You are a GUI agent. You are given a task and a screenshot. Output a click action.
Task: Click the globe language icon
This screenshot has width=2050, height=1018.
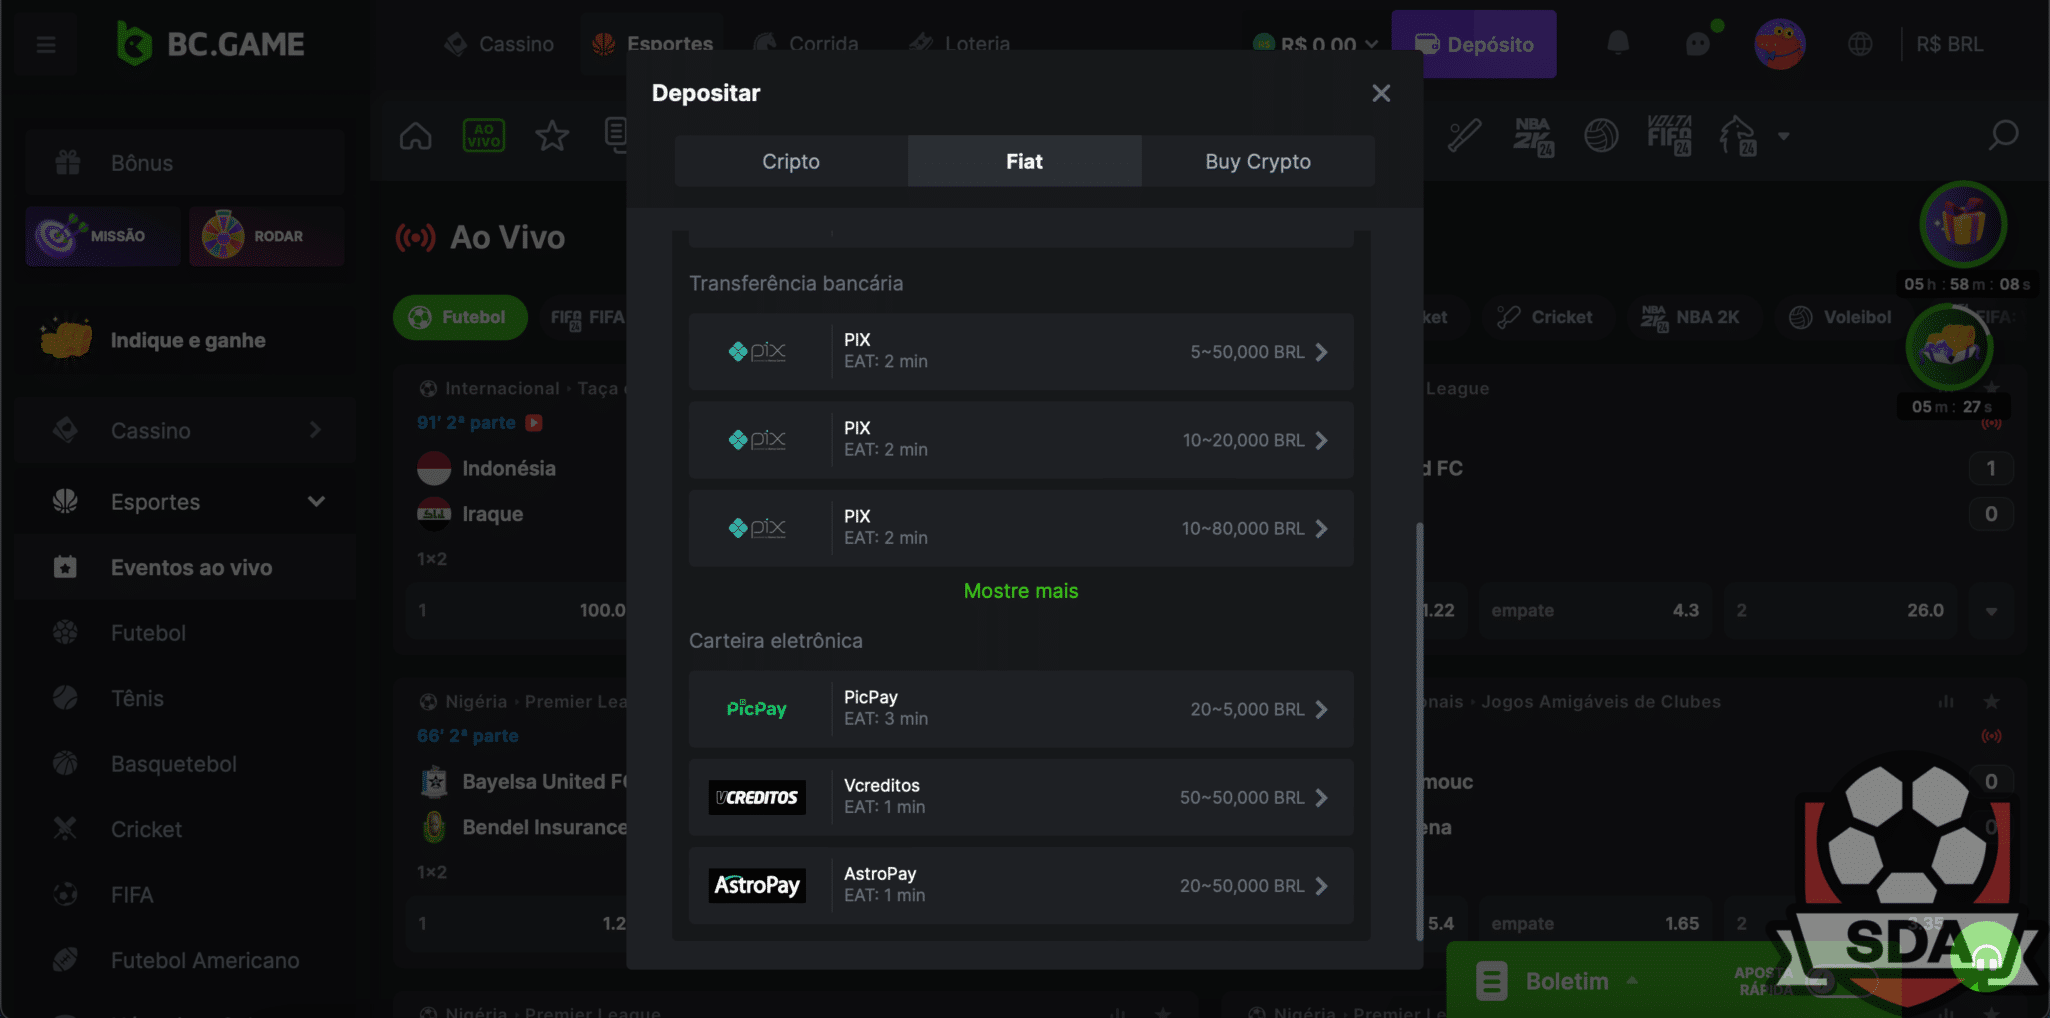click(1860, 44)
